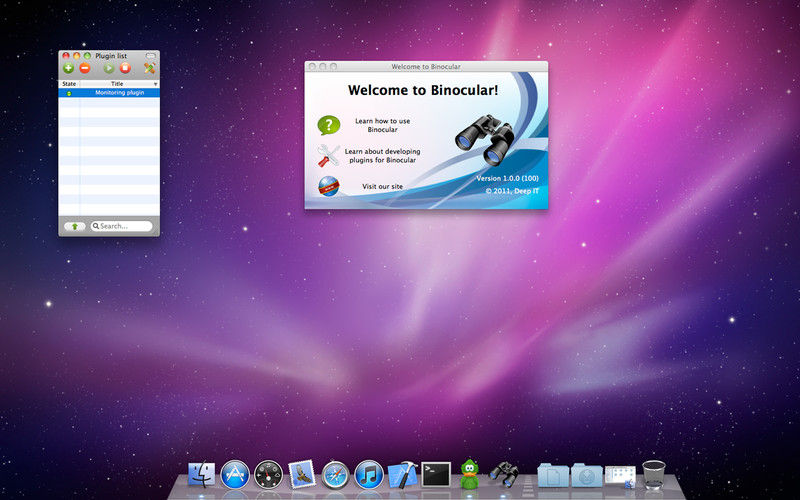Click the red remove plugin button
Screen dimensions: 800x500
(85, 68)
